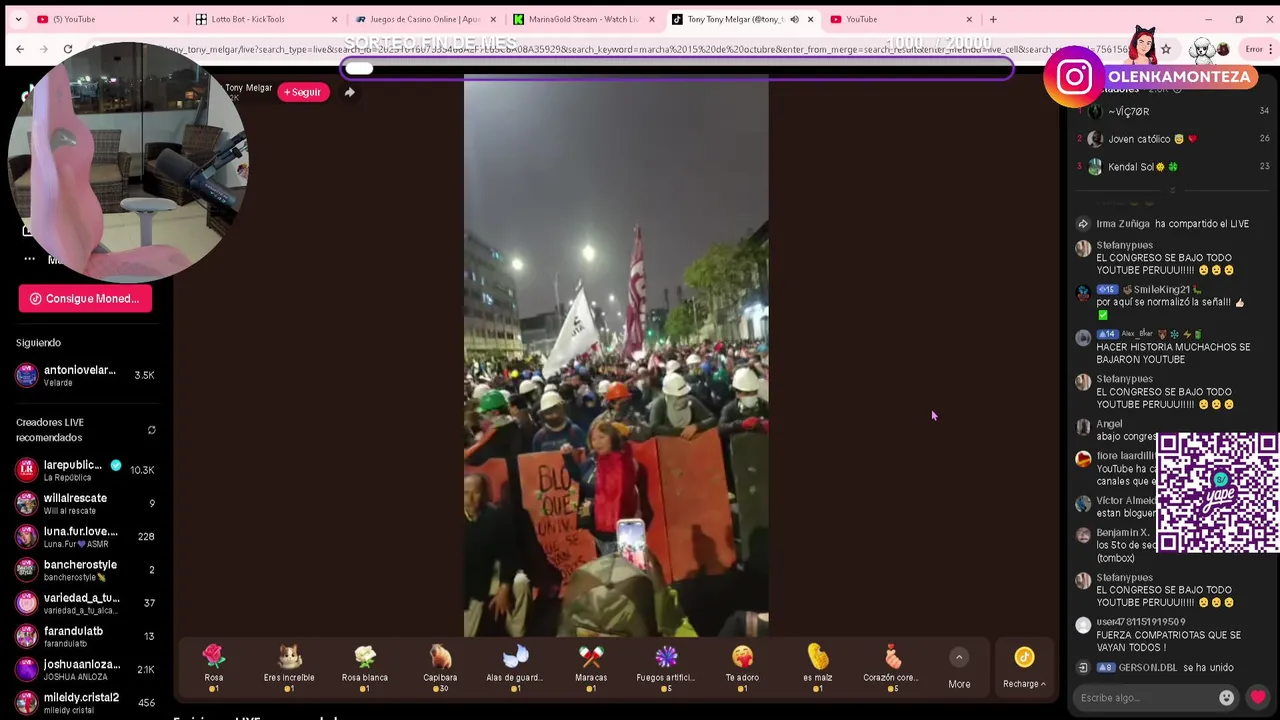This screenshot has width=1280, height=720.
Task: Open willalrescate live channel
Action: 85,503
